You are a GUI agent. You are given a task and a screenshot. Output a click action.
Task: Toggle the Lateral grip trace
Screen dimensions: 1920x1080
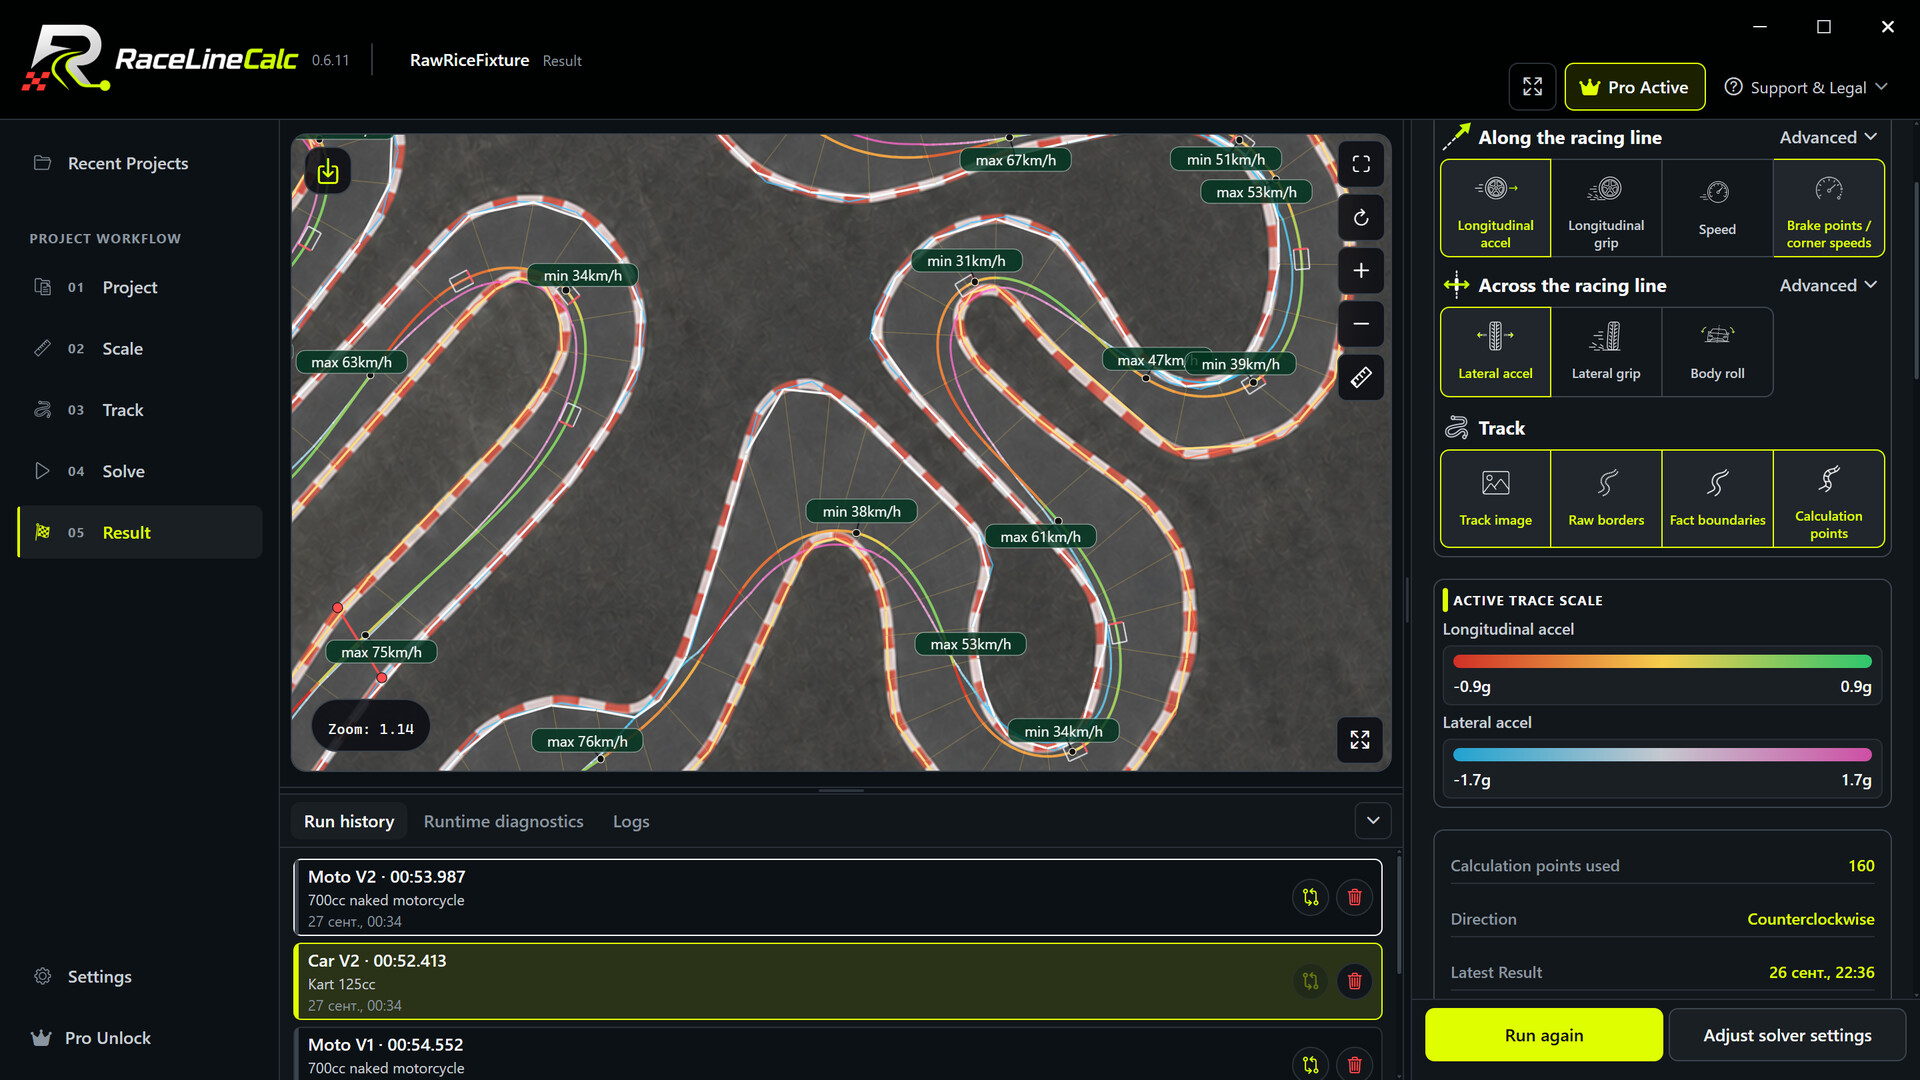point(1606,352)
